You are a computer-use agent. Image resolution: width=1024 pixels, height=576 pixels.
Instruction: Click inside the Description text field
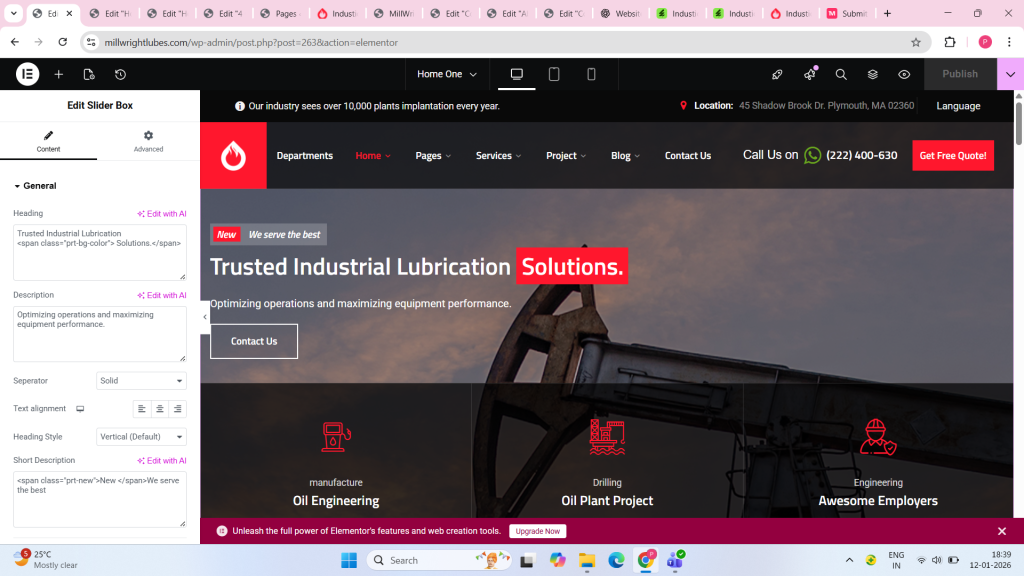[98, 333]
